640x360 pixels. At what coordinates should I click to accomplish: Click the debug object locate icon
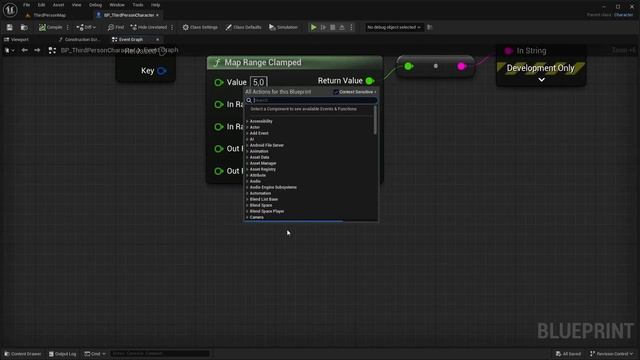coord(429,27)
